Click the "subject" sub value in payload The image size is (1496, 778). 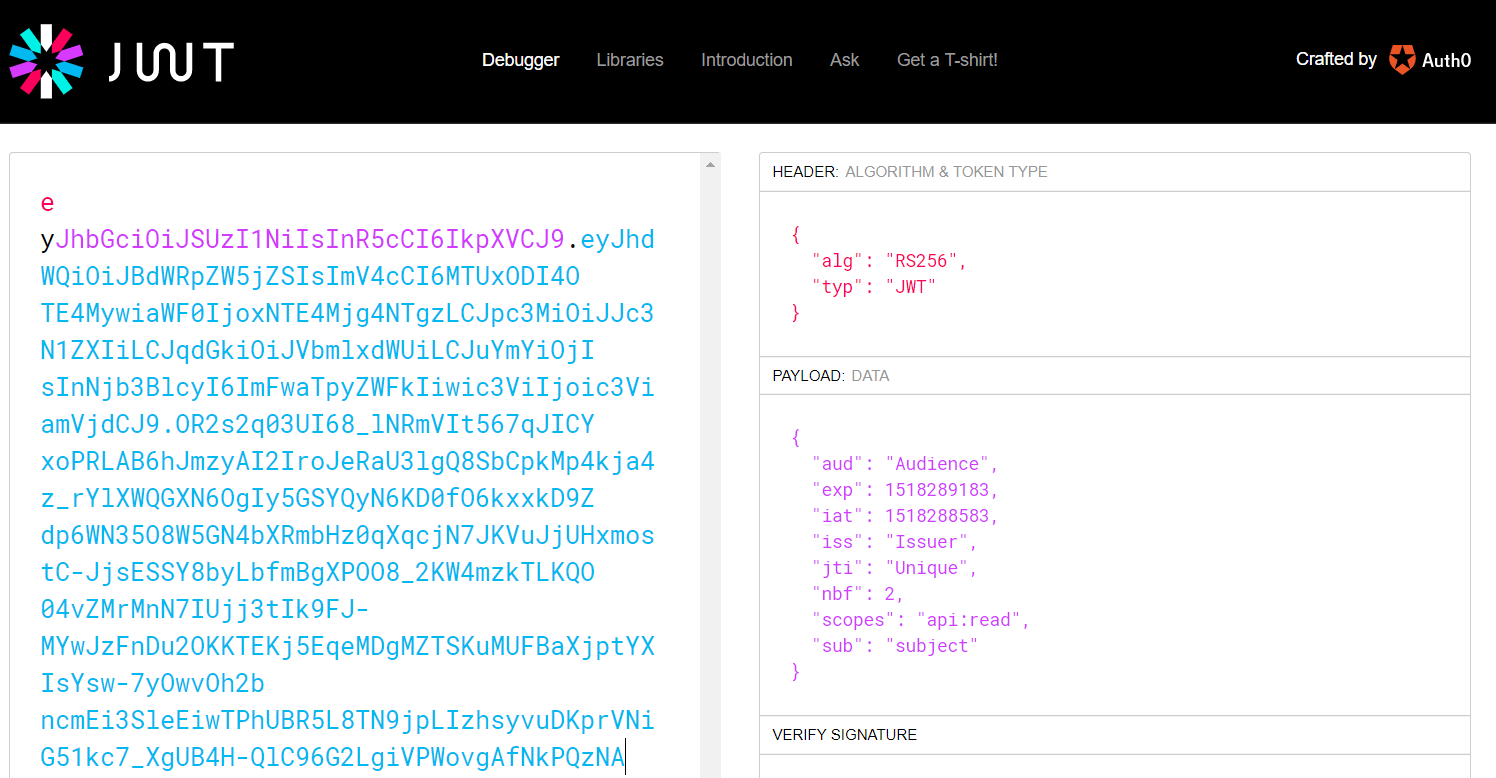pyautogui.click(x=931, y=646)
